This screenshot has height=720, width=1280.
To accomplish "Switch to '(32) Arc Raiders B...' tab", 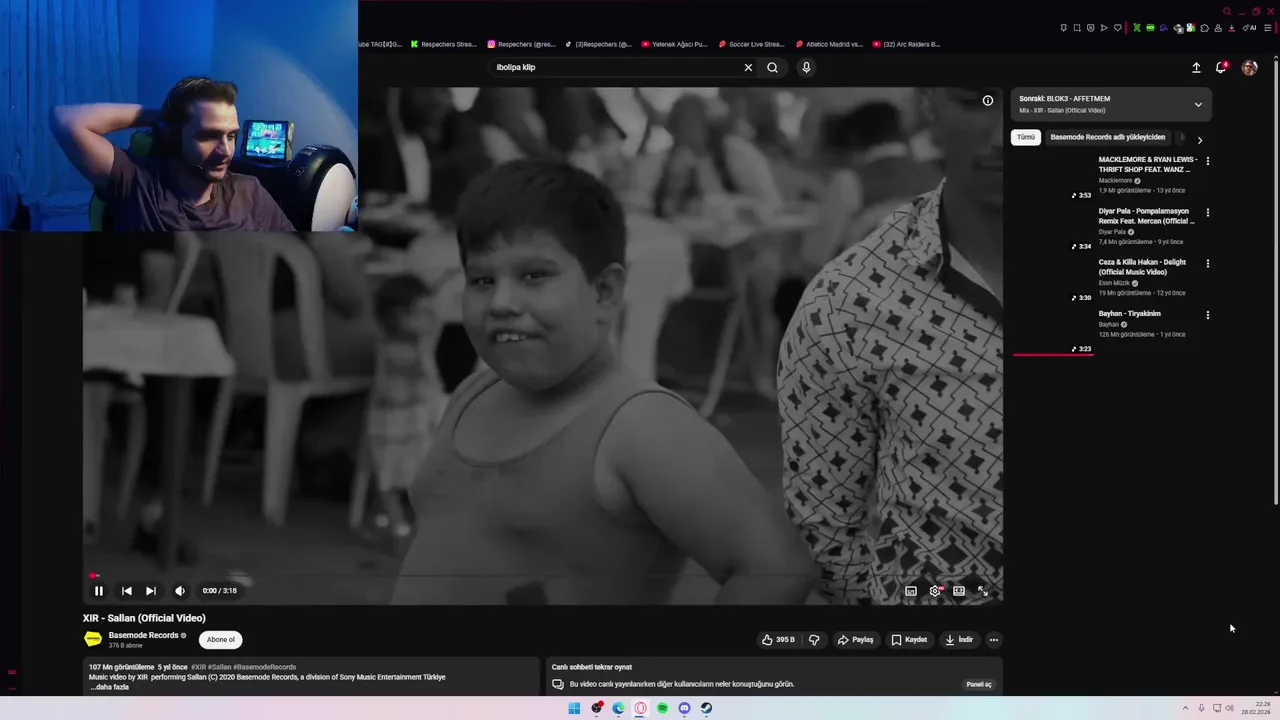I will 906,44.
